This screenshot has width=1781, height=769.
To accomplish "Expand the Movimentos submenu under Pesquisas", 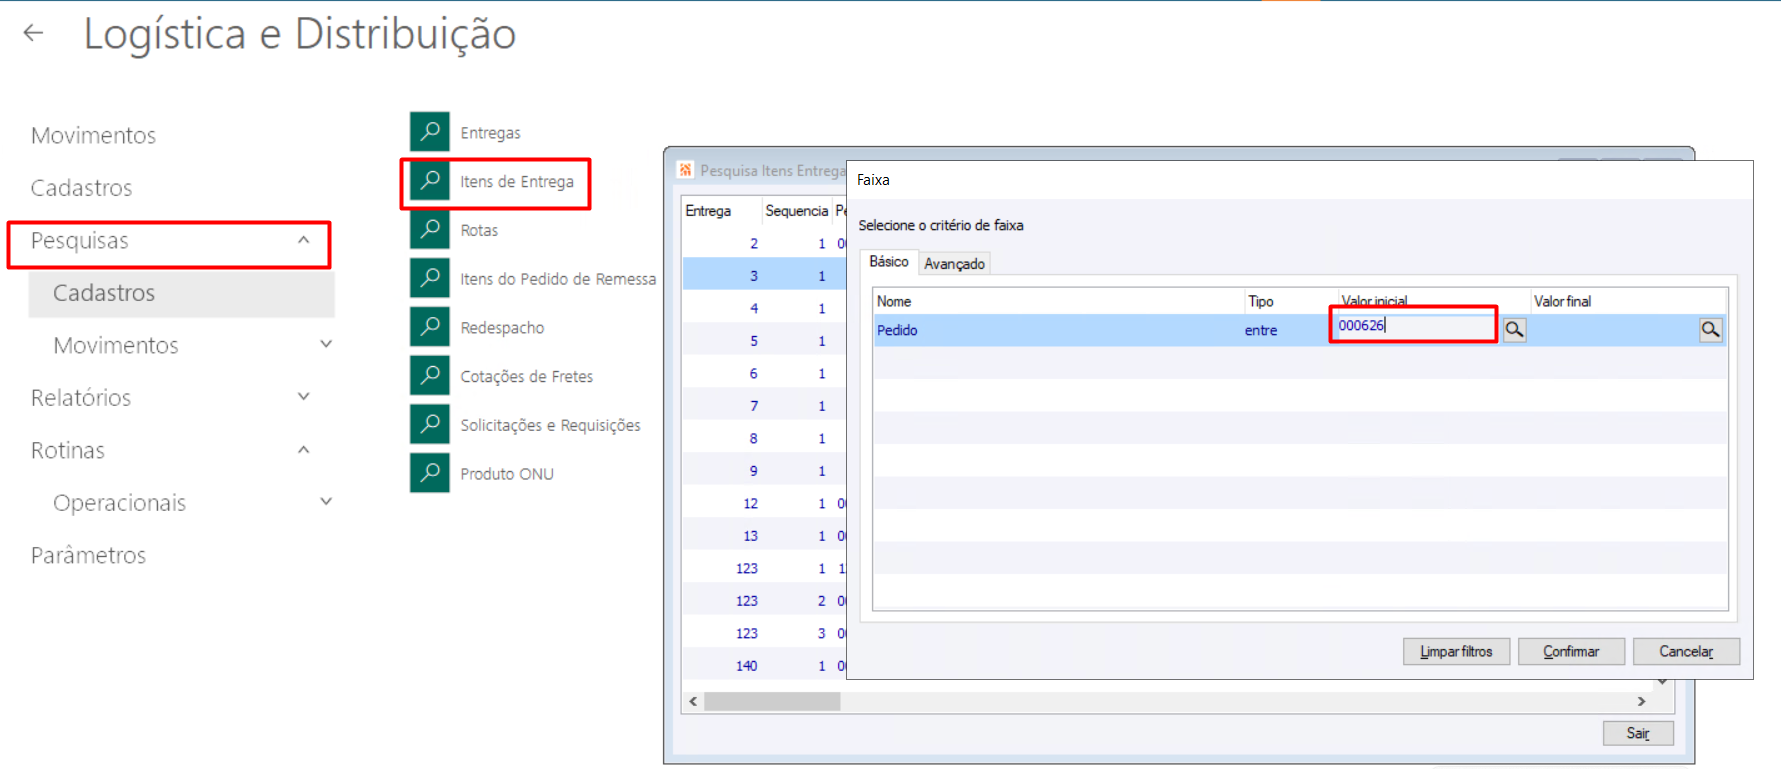I will pyautogui.click(x=326, y=345).
